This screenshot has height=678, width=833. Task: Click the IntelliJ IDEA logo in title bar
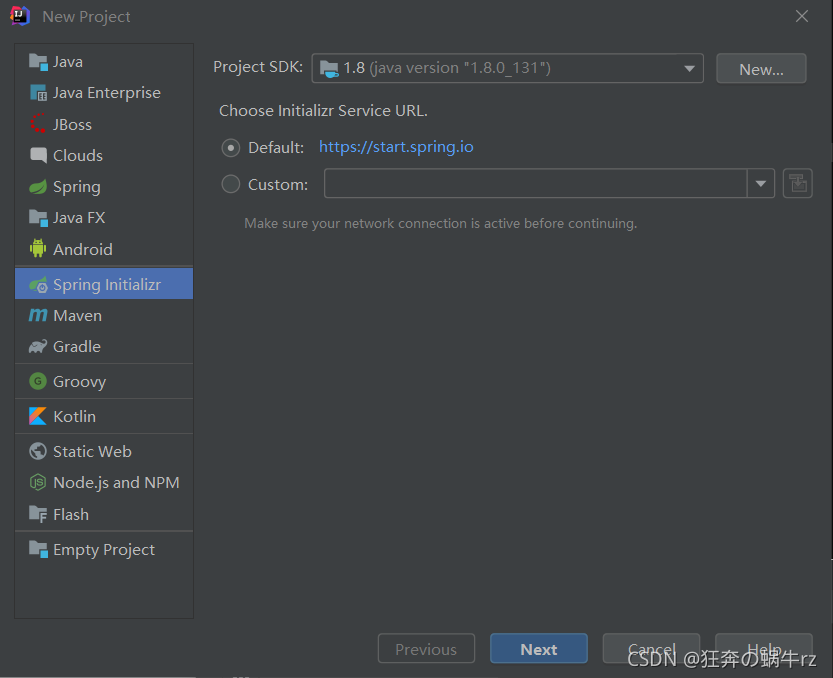(x=20, y=15)
